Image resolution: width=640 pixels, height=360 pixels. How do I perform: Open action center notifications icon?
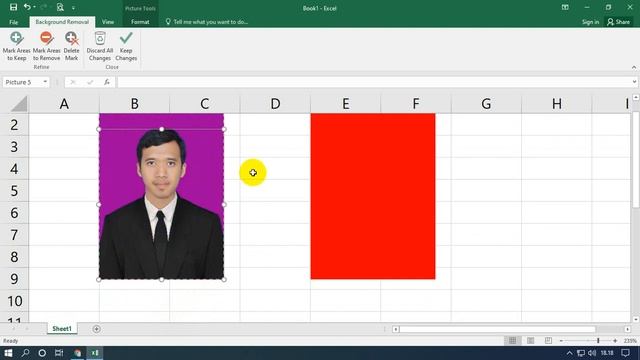[x=625, y=353]
